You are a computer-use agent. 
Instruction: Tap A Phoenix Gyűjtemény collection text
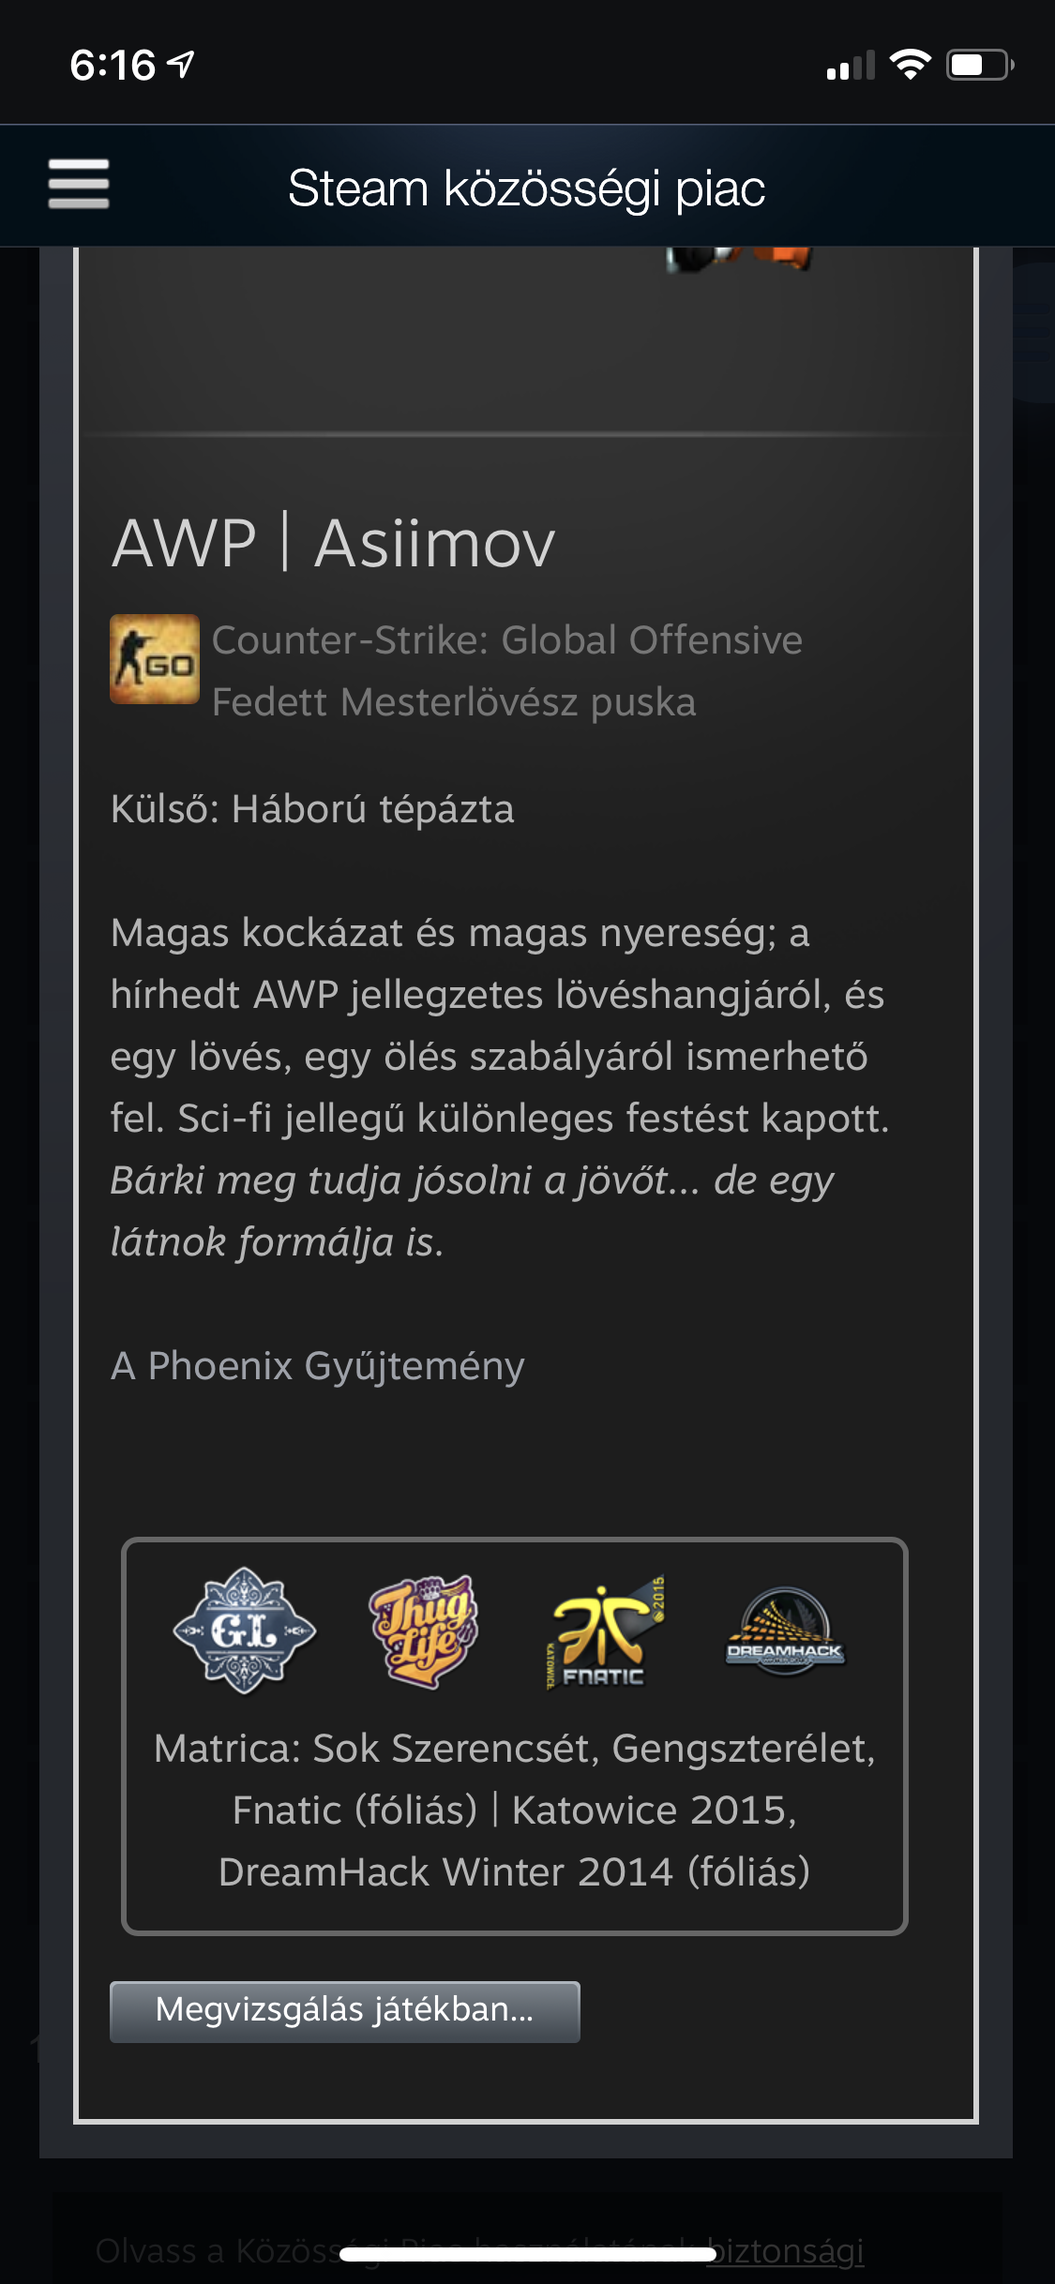point(317,1366)
